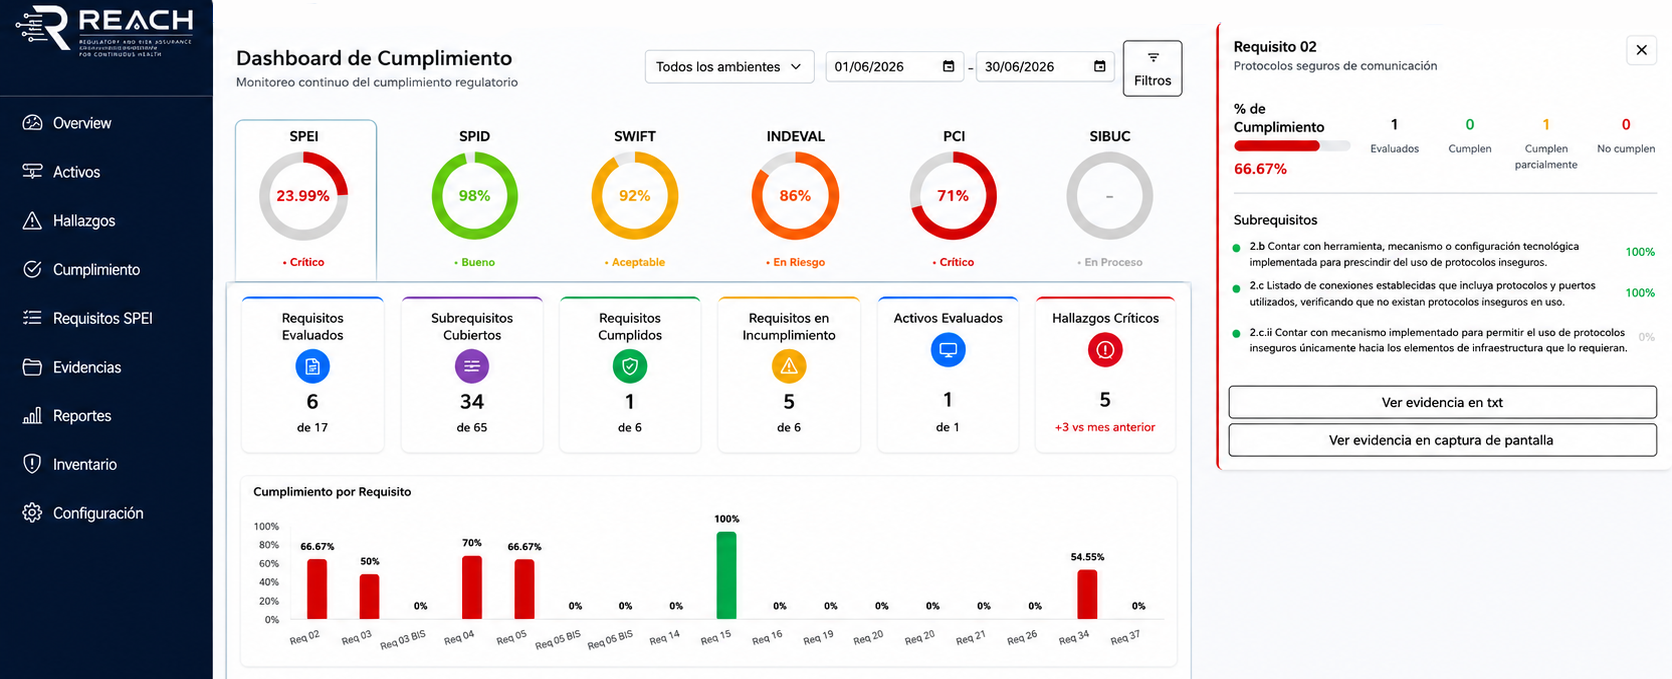Click the green shield icon in Requisitos Cumplidos

(x=630, y=367)
